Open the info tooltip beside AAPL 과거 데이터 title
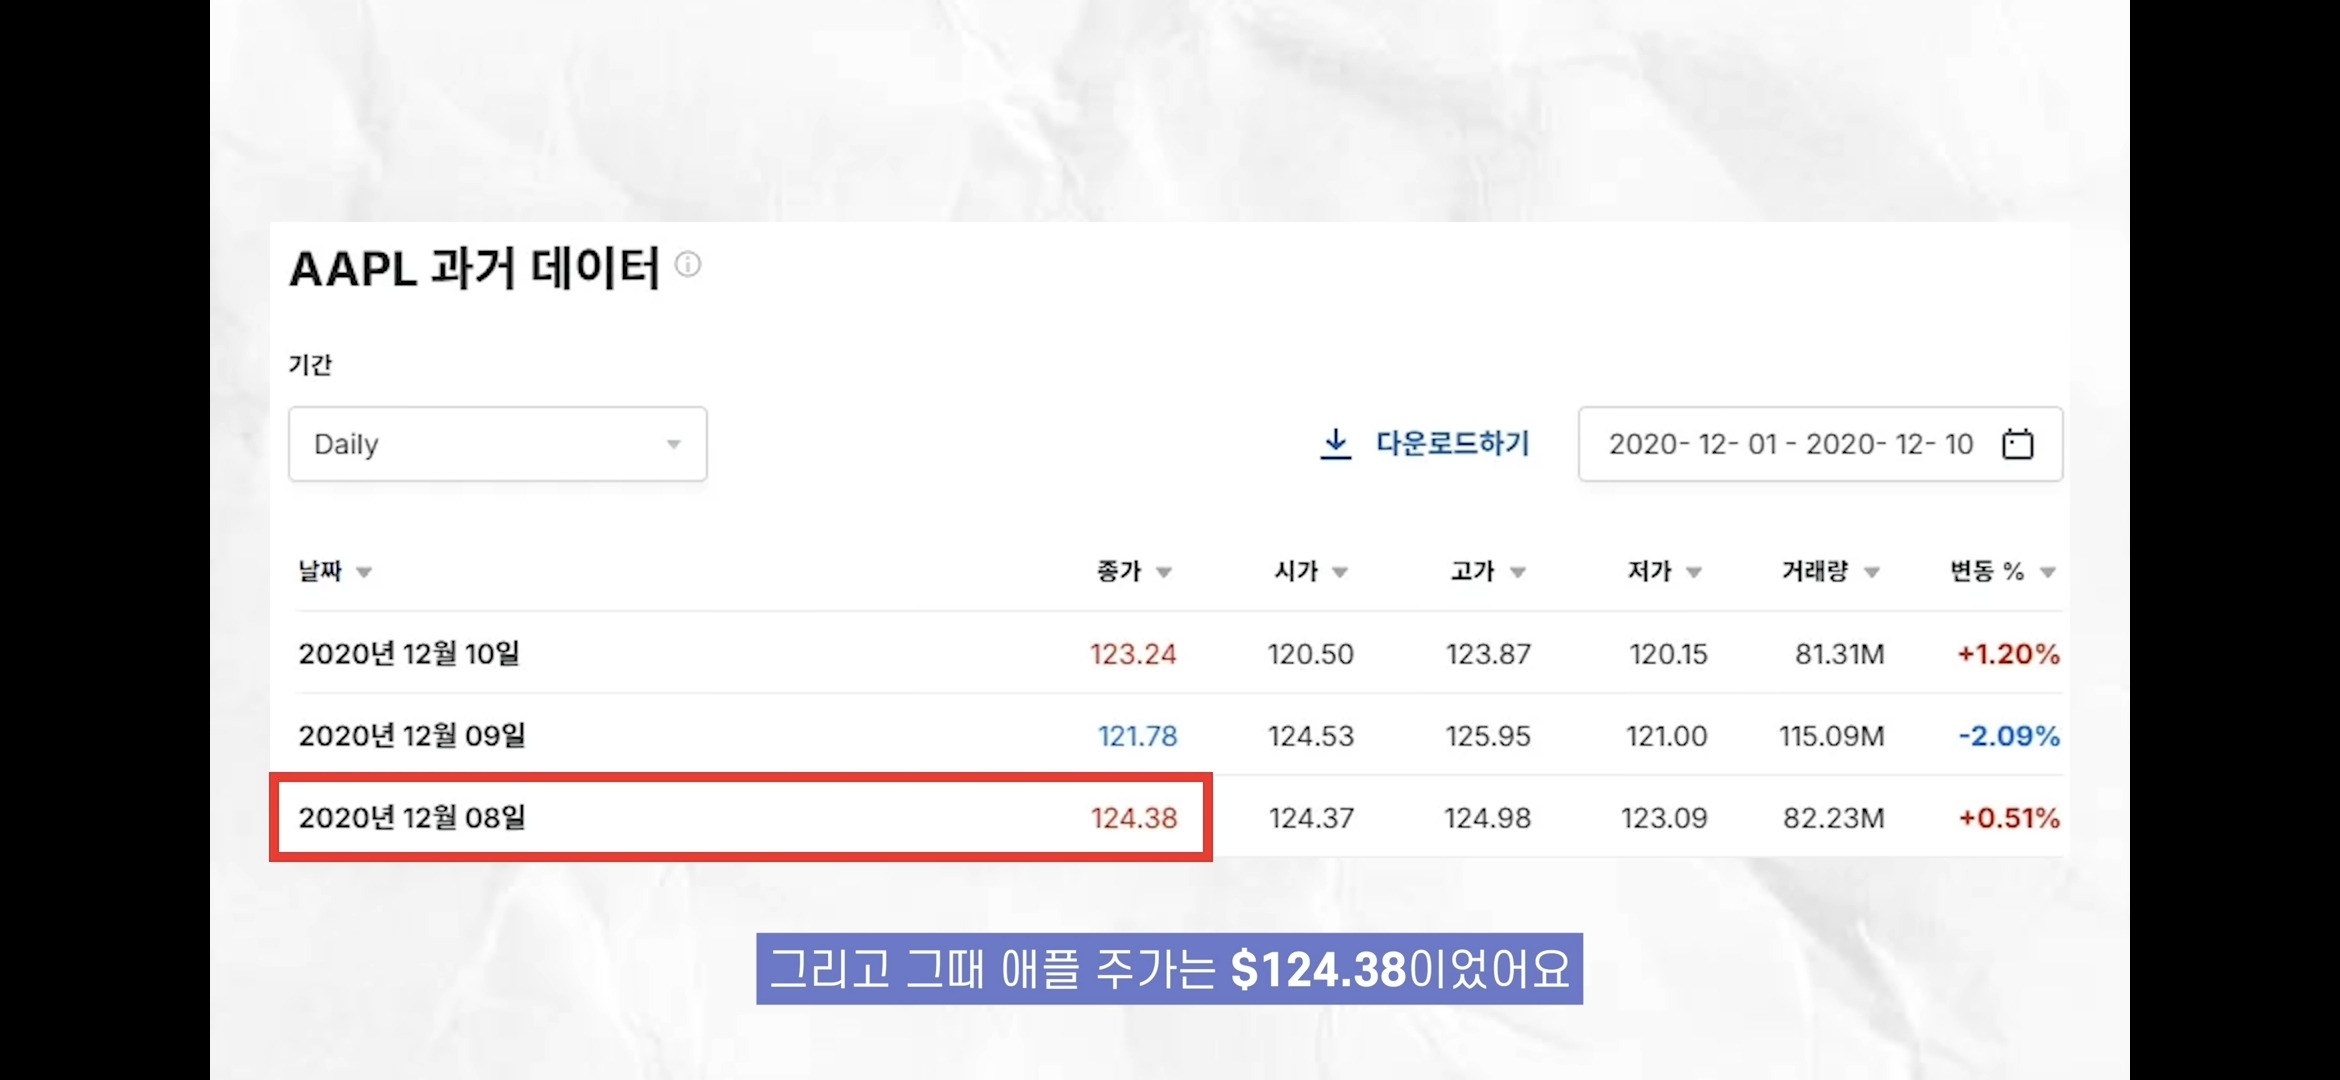 point(690,265)
